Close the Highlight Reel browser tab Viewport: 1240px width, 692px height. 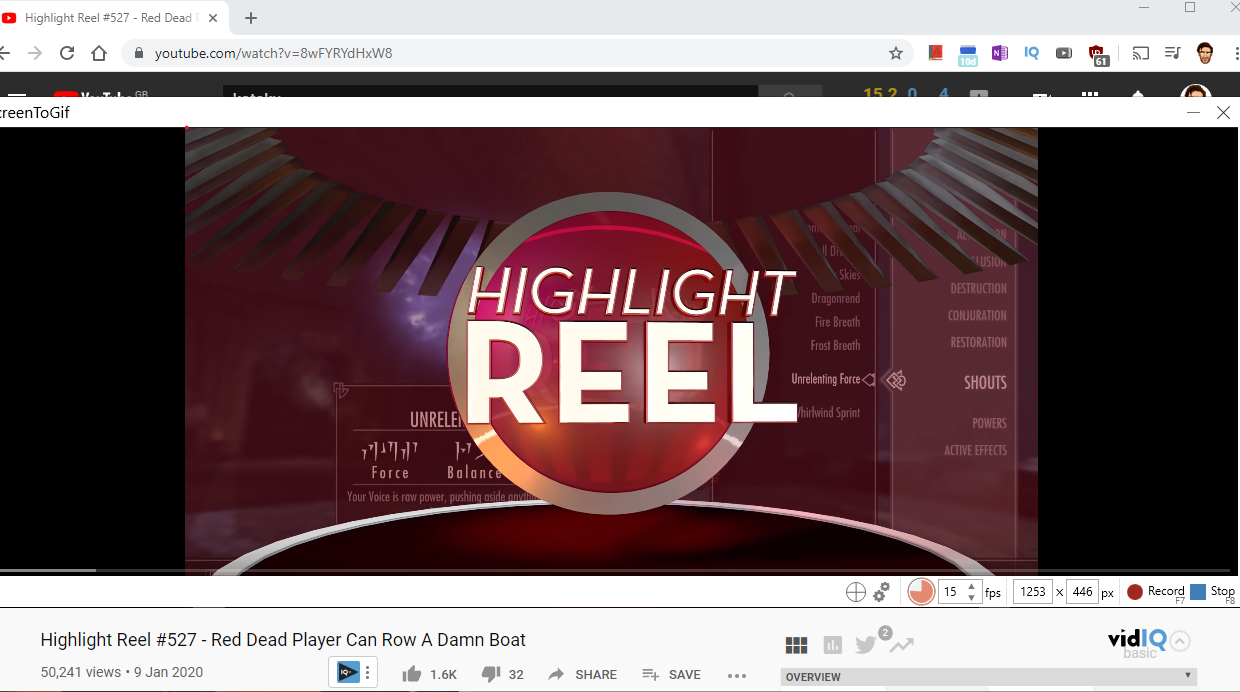214,18
